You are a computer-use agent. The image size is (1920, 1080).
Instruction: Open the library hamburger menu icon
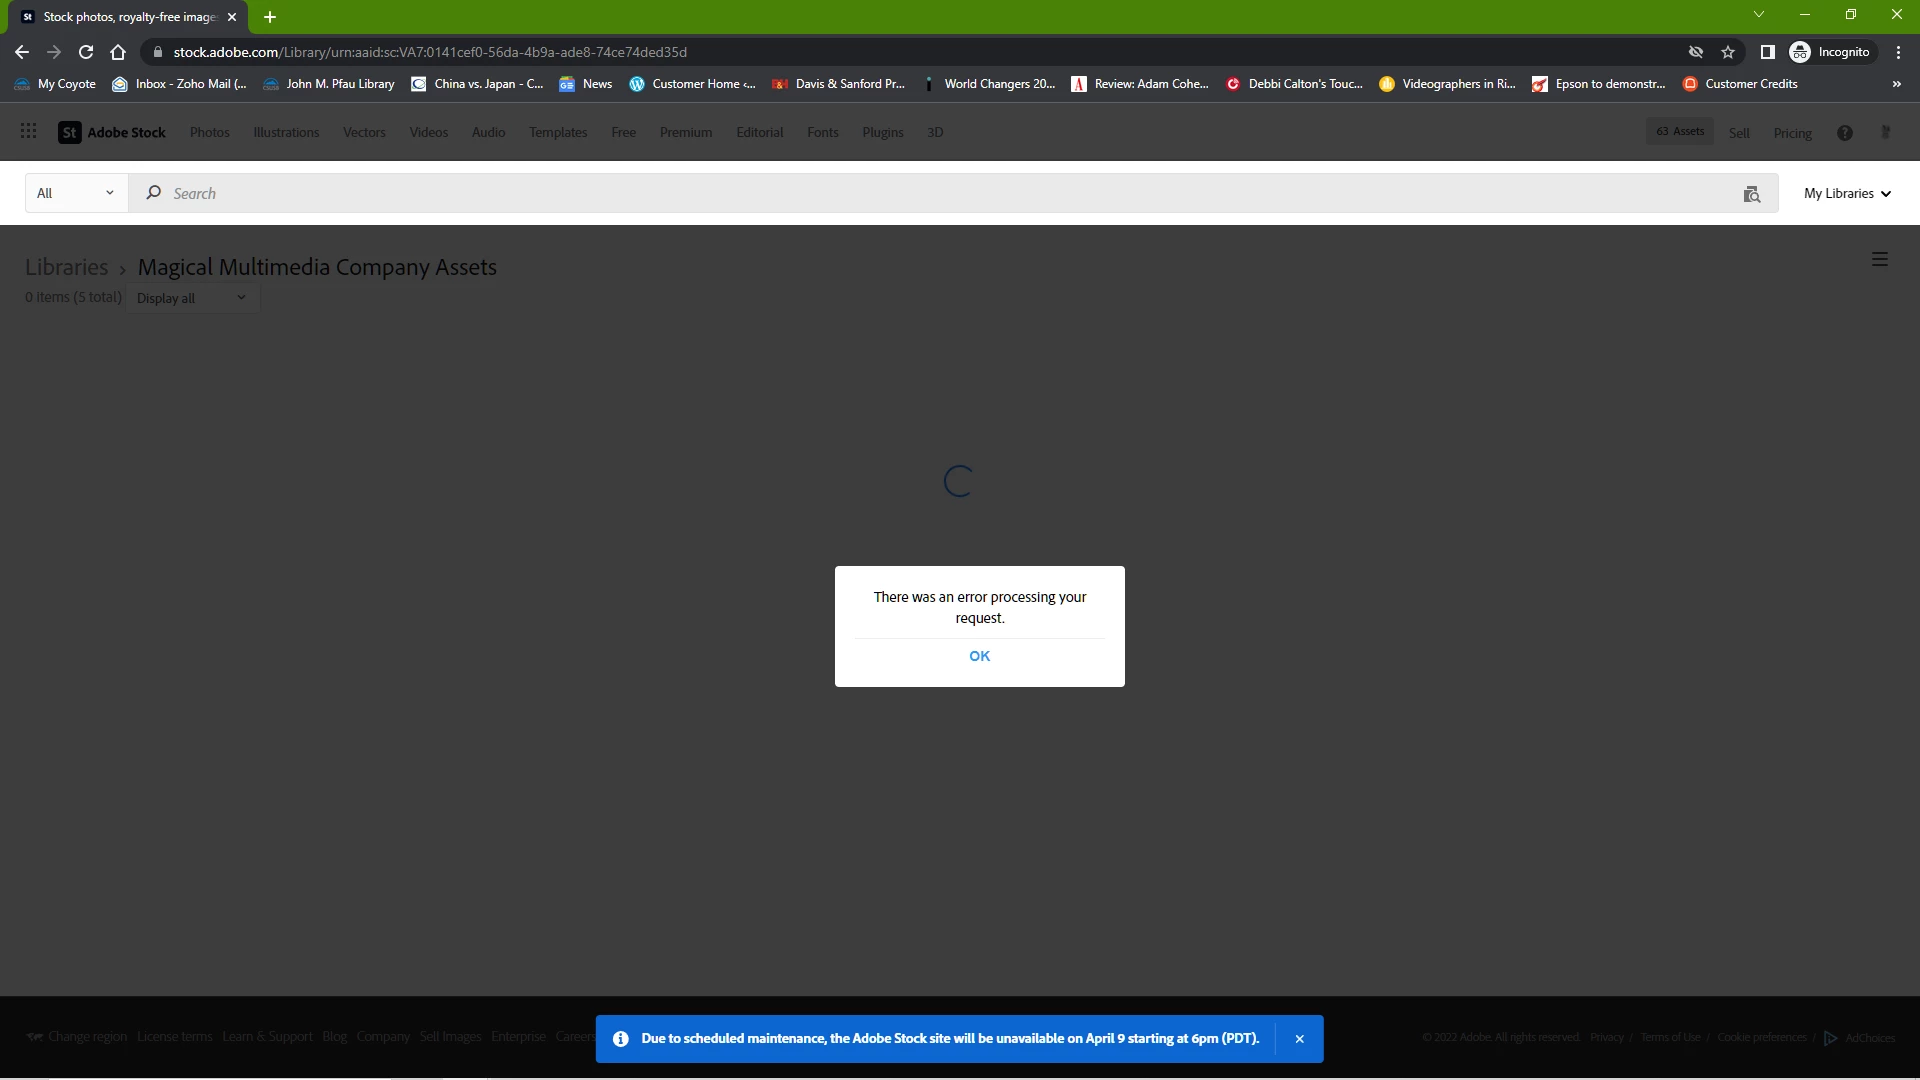(x=1879, y=260)
